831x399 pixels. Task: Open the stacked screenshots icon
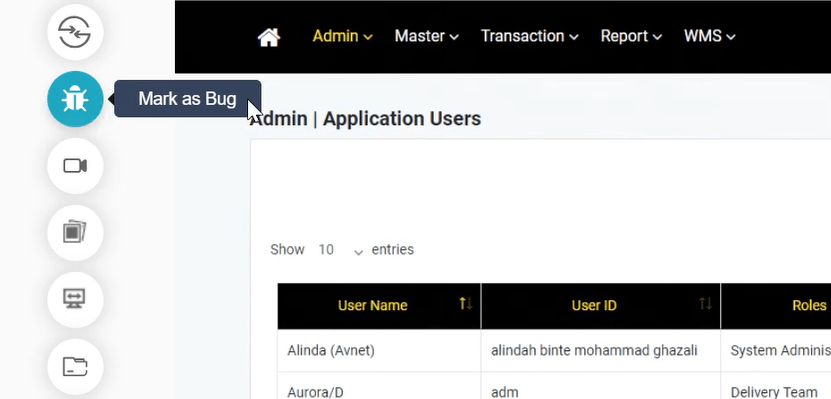point(75,233)
